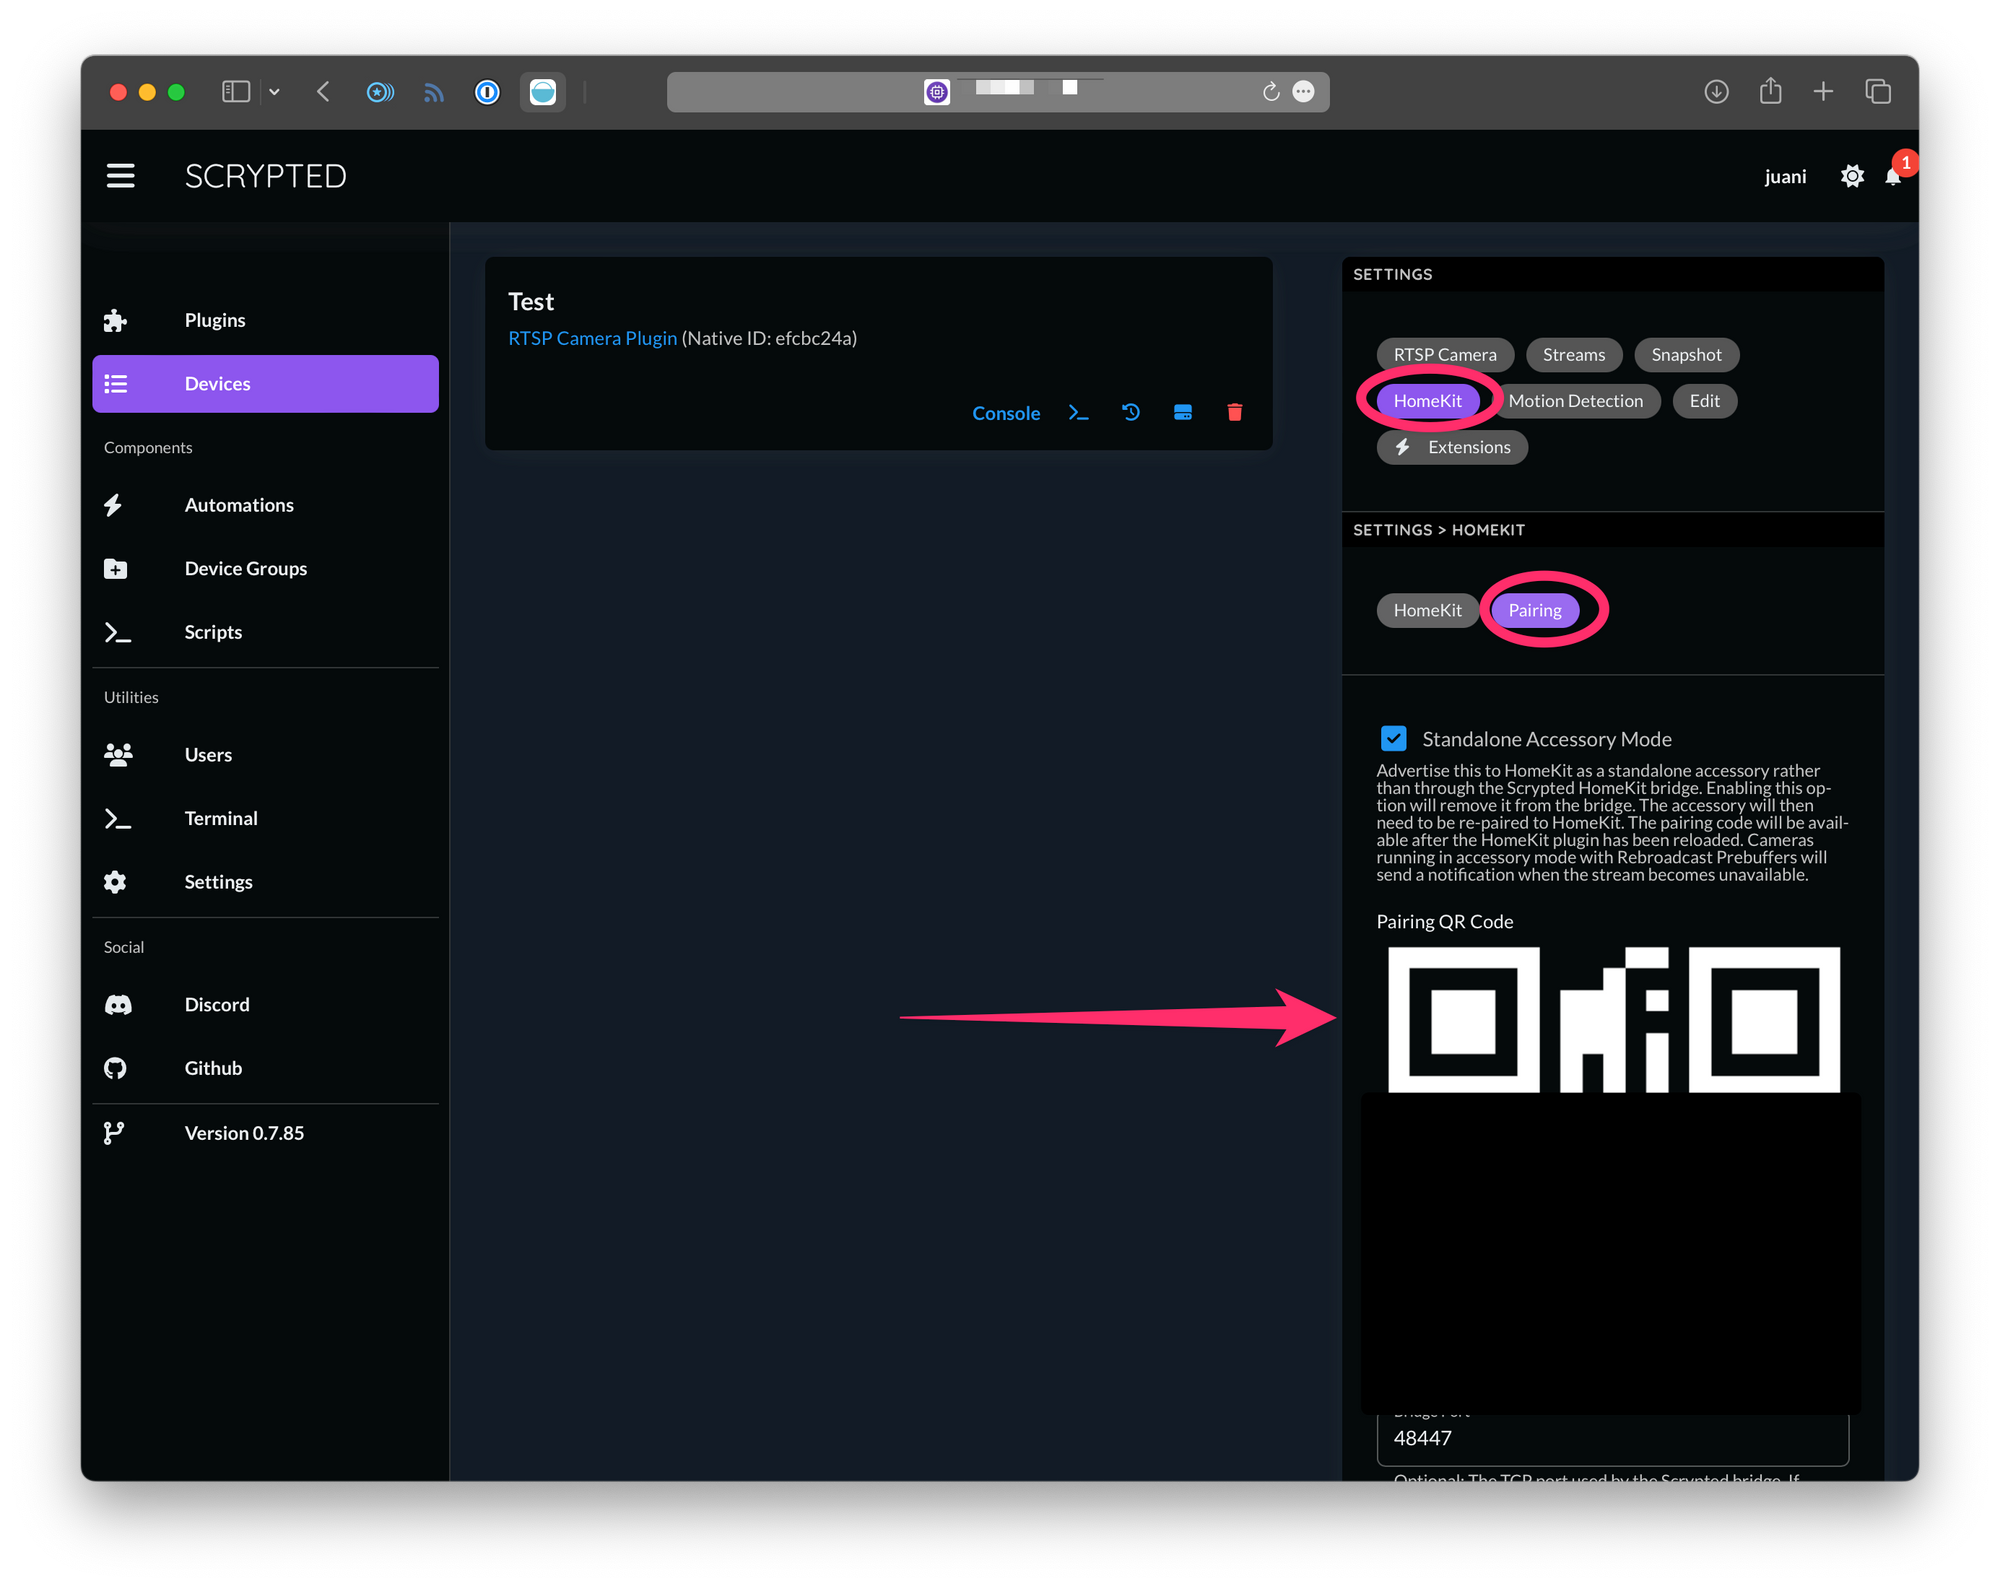
Task: Open the hamburger navigation menu
Action: click(x=121, y=176)
